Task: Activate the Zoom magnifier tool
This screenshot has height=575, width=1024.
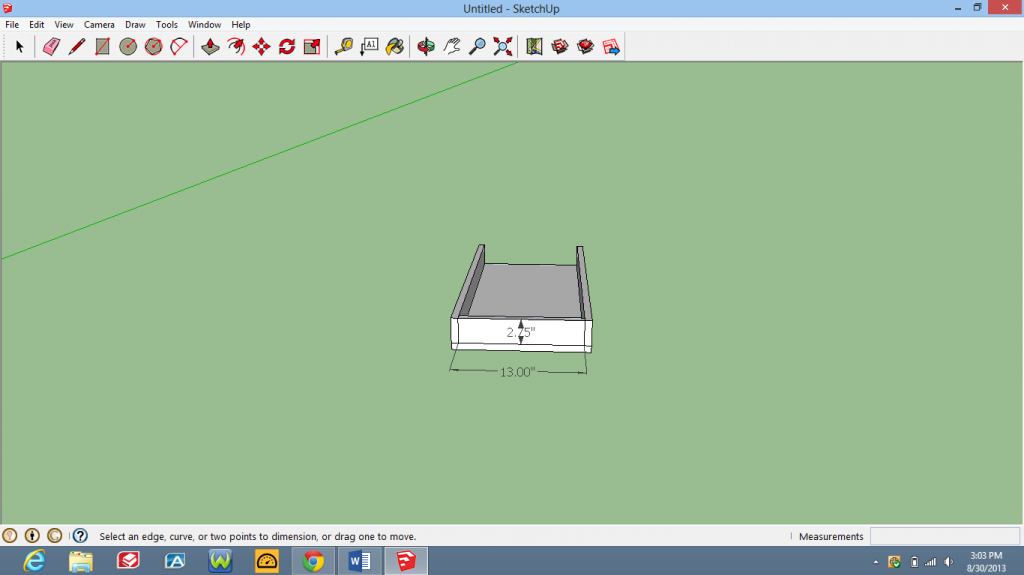Action: click(477, 46)
